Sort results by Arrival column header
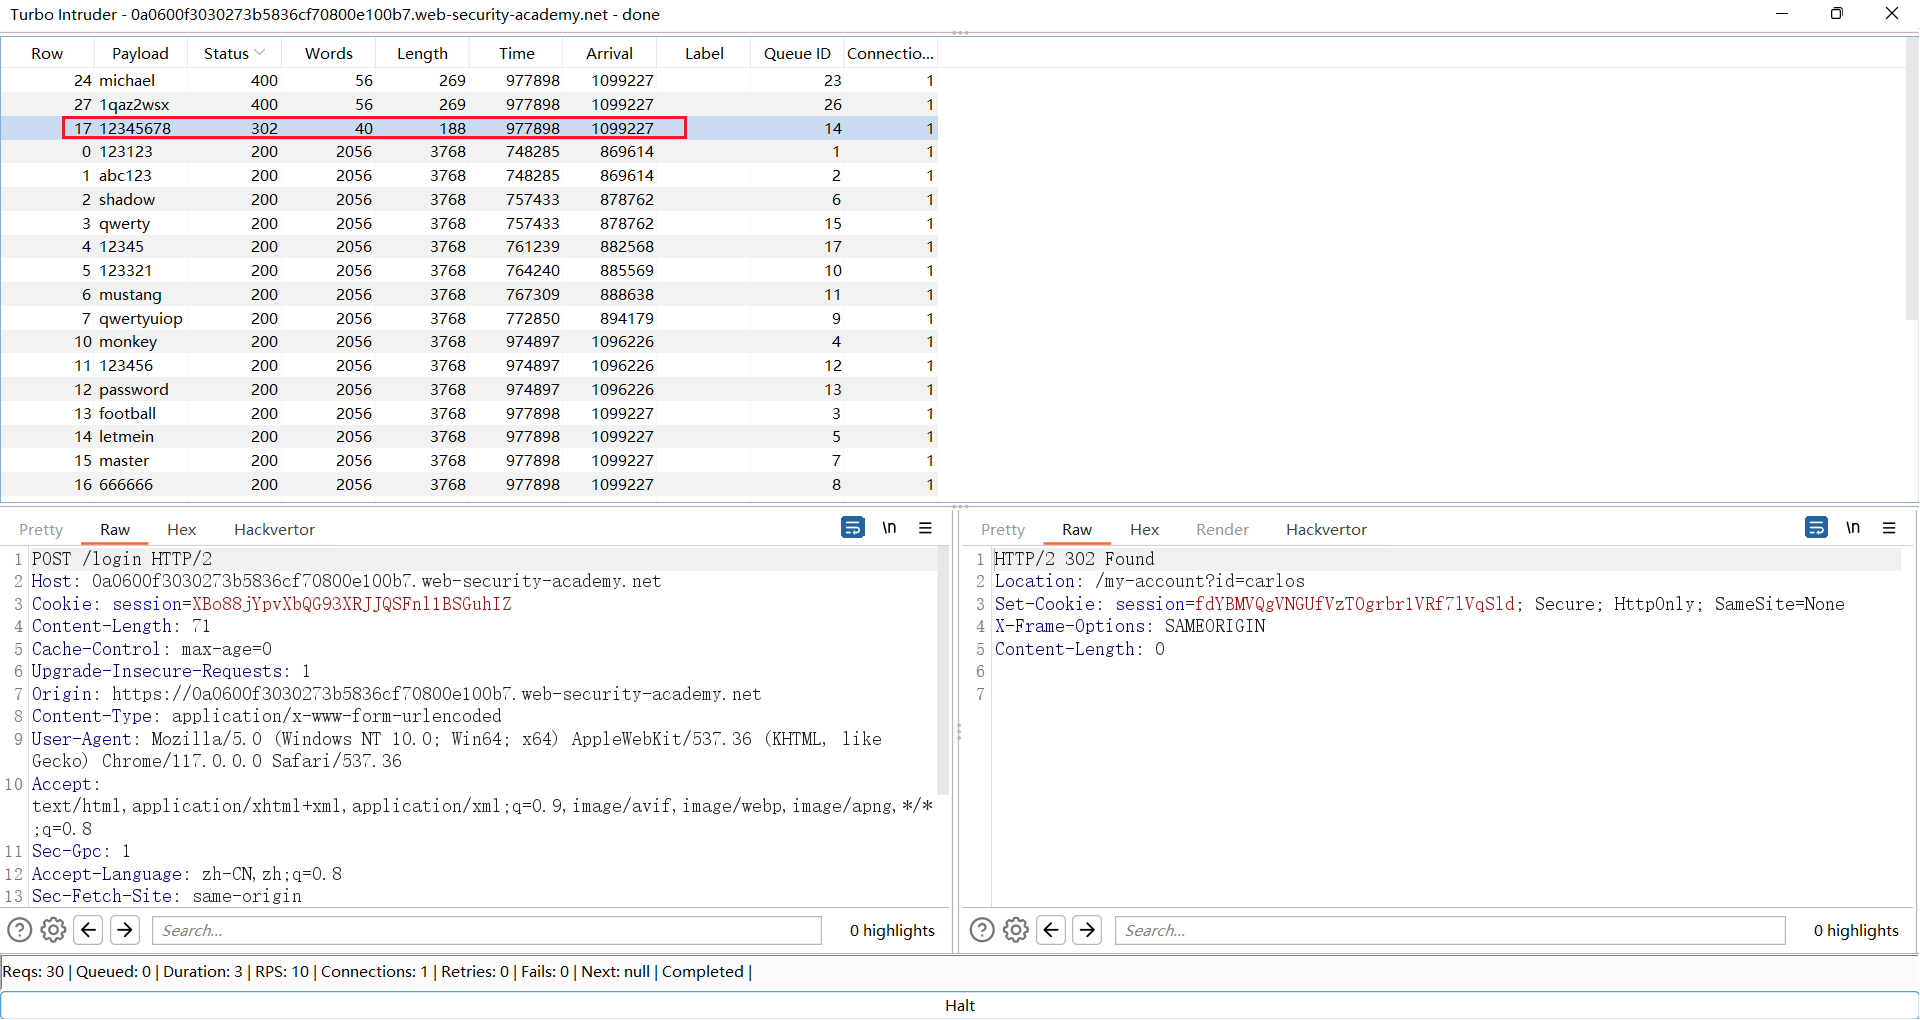1920x1020 pixels. point(609,53)
